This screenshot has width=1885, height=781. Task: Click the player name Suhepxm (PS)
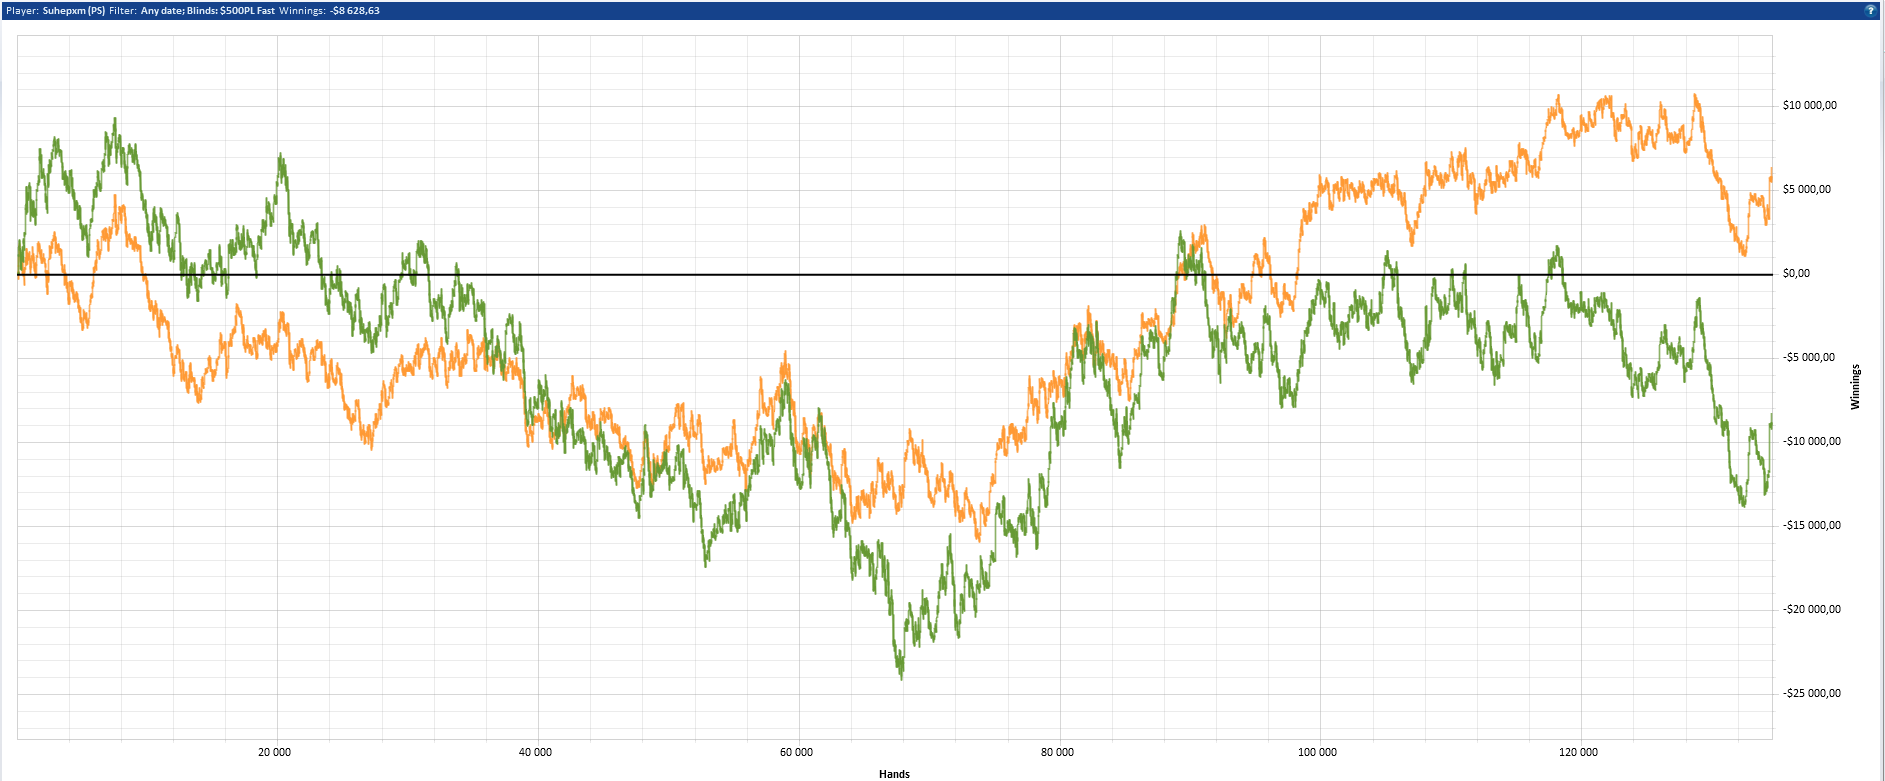[x=74, y=11]
